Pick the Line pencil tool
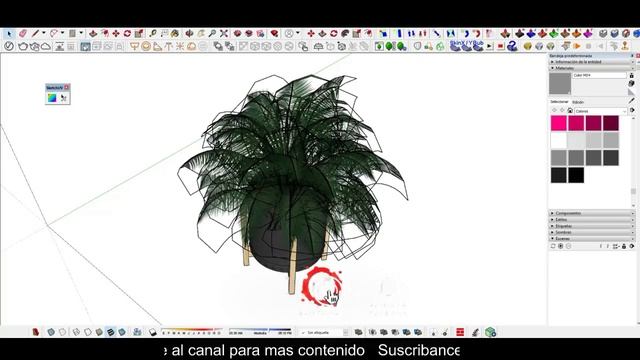Viewport: 640px width, 360px height. tap(36, 33)
